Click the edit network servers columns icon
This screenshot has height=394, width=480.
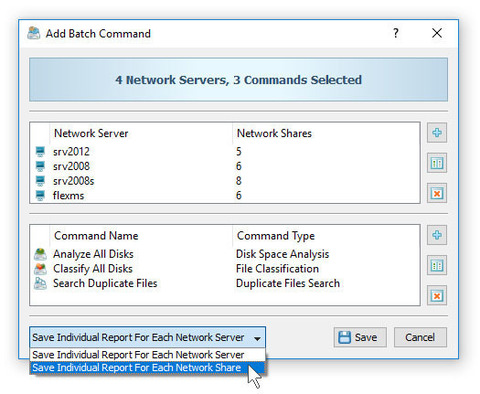(437, 163)
